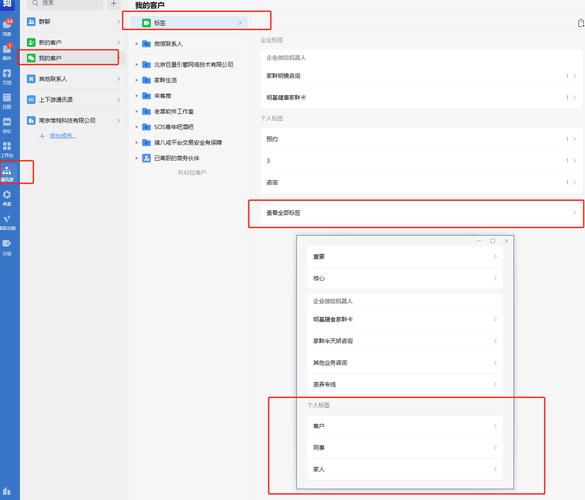The image size is (585, 500).
Task: Open the Contacts organization icon in sidebar
Action: coord(7,174)
